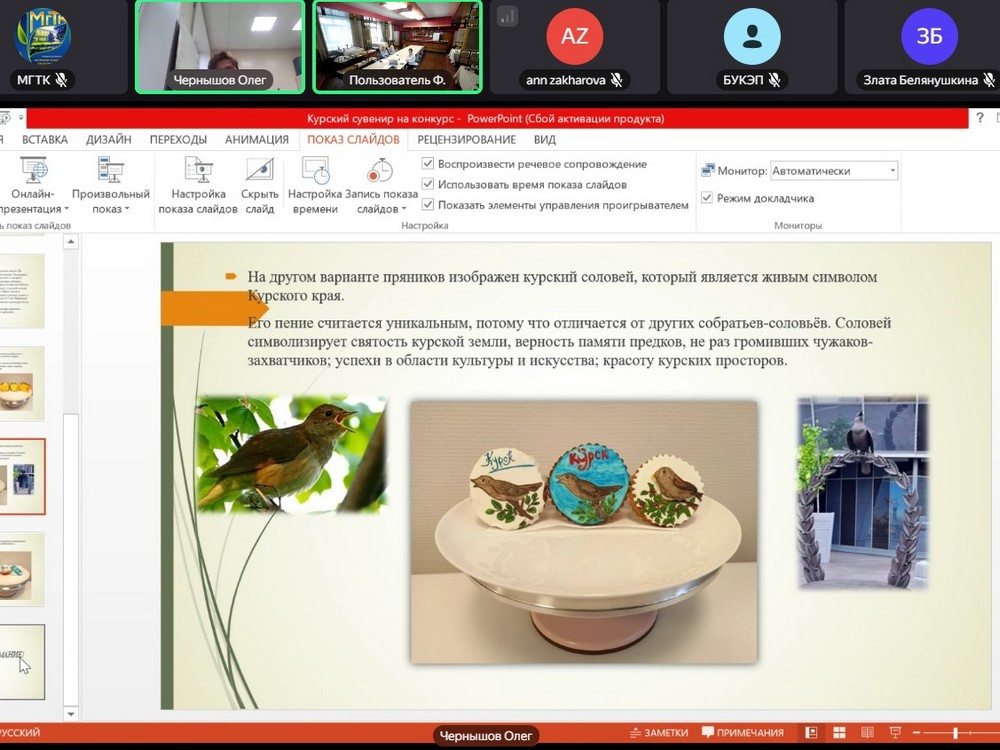Image resolution: width=1000 pixels, height=750 pixels.
Task: Click Настройка времени rehearse timings icon
Action: [x=315, y=172]
